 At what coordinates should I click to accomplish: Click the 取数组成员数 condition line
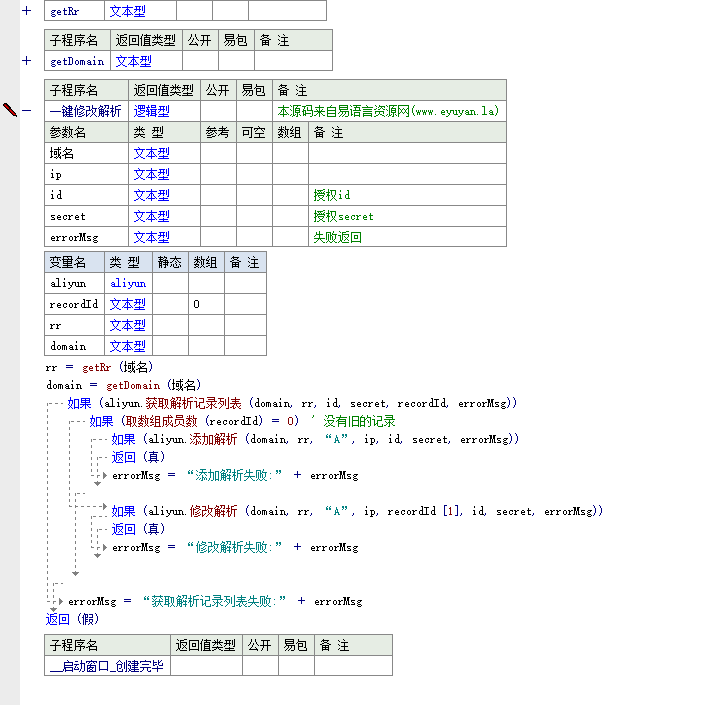click(194, 421)
